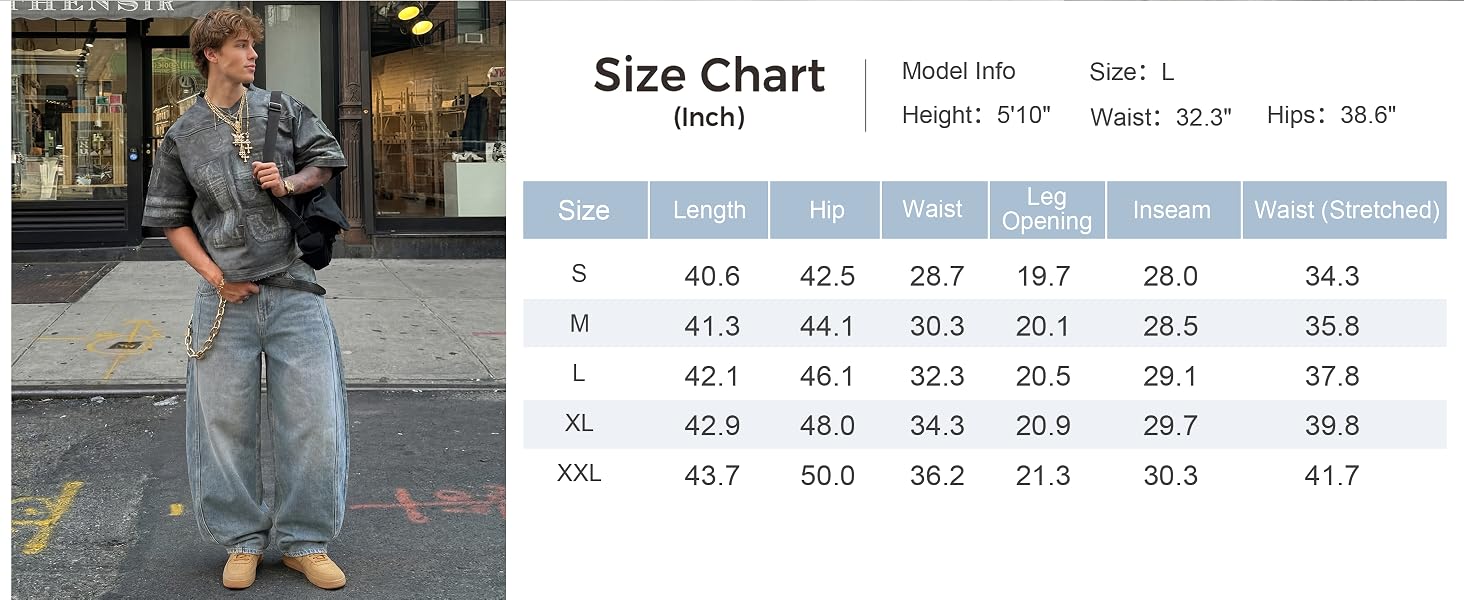1464x600 pixels.
Task: Select the Size column header
Action: click(x=585, y=210)
